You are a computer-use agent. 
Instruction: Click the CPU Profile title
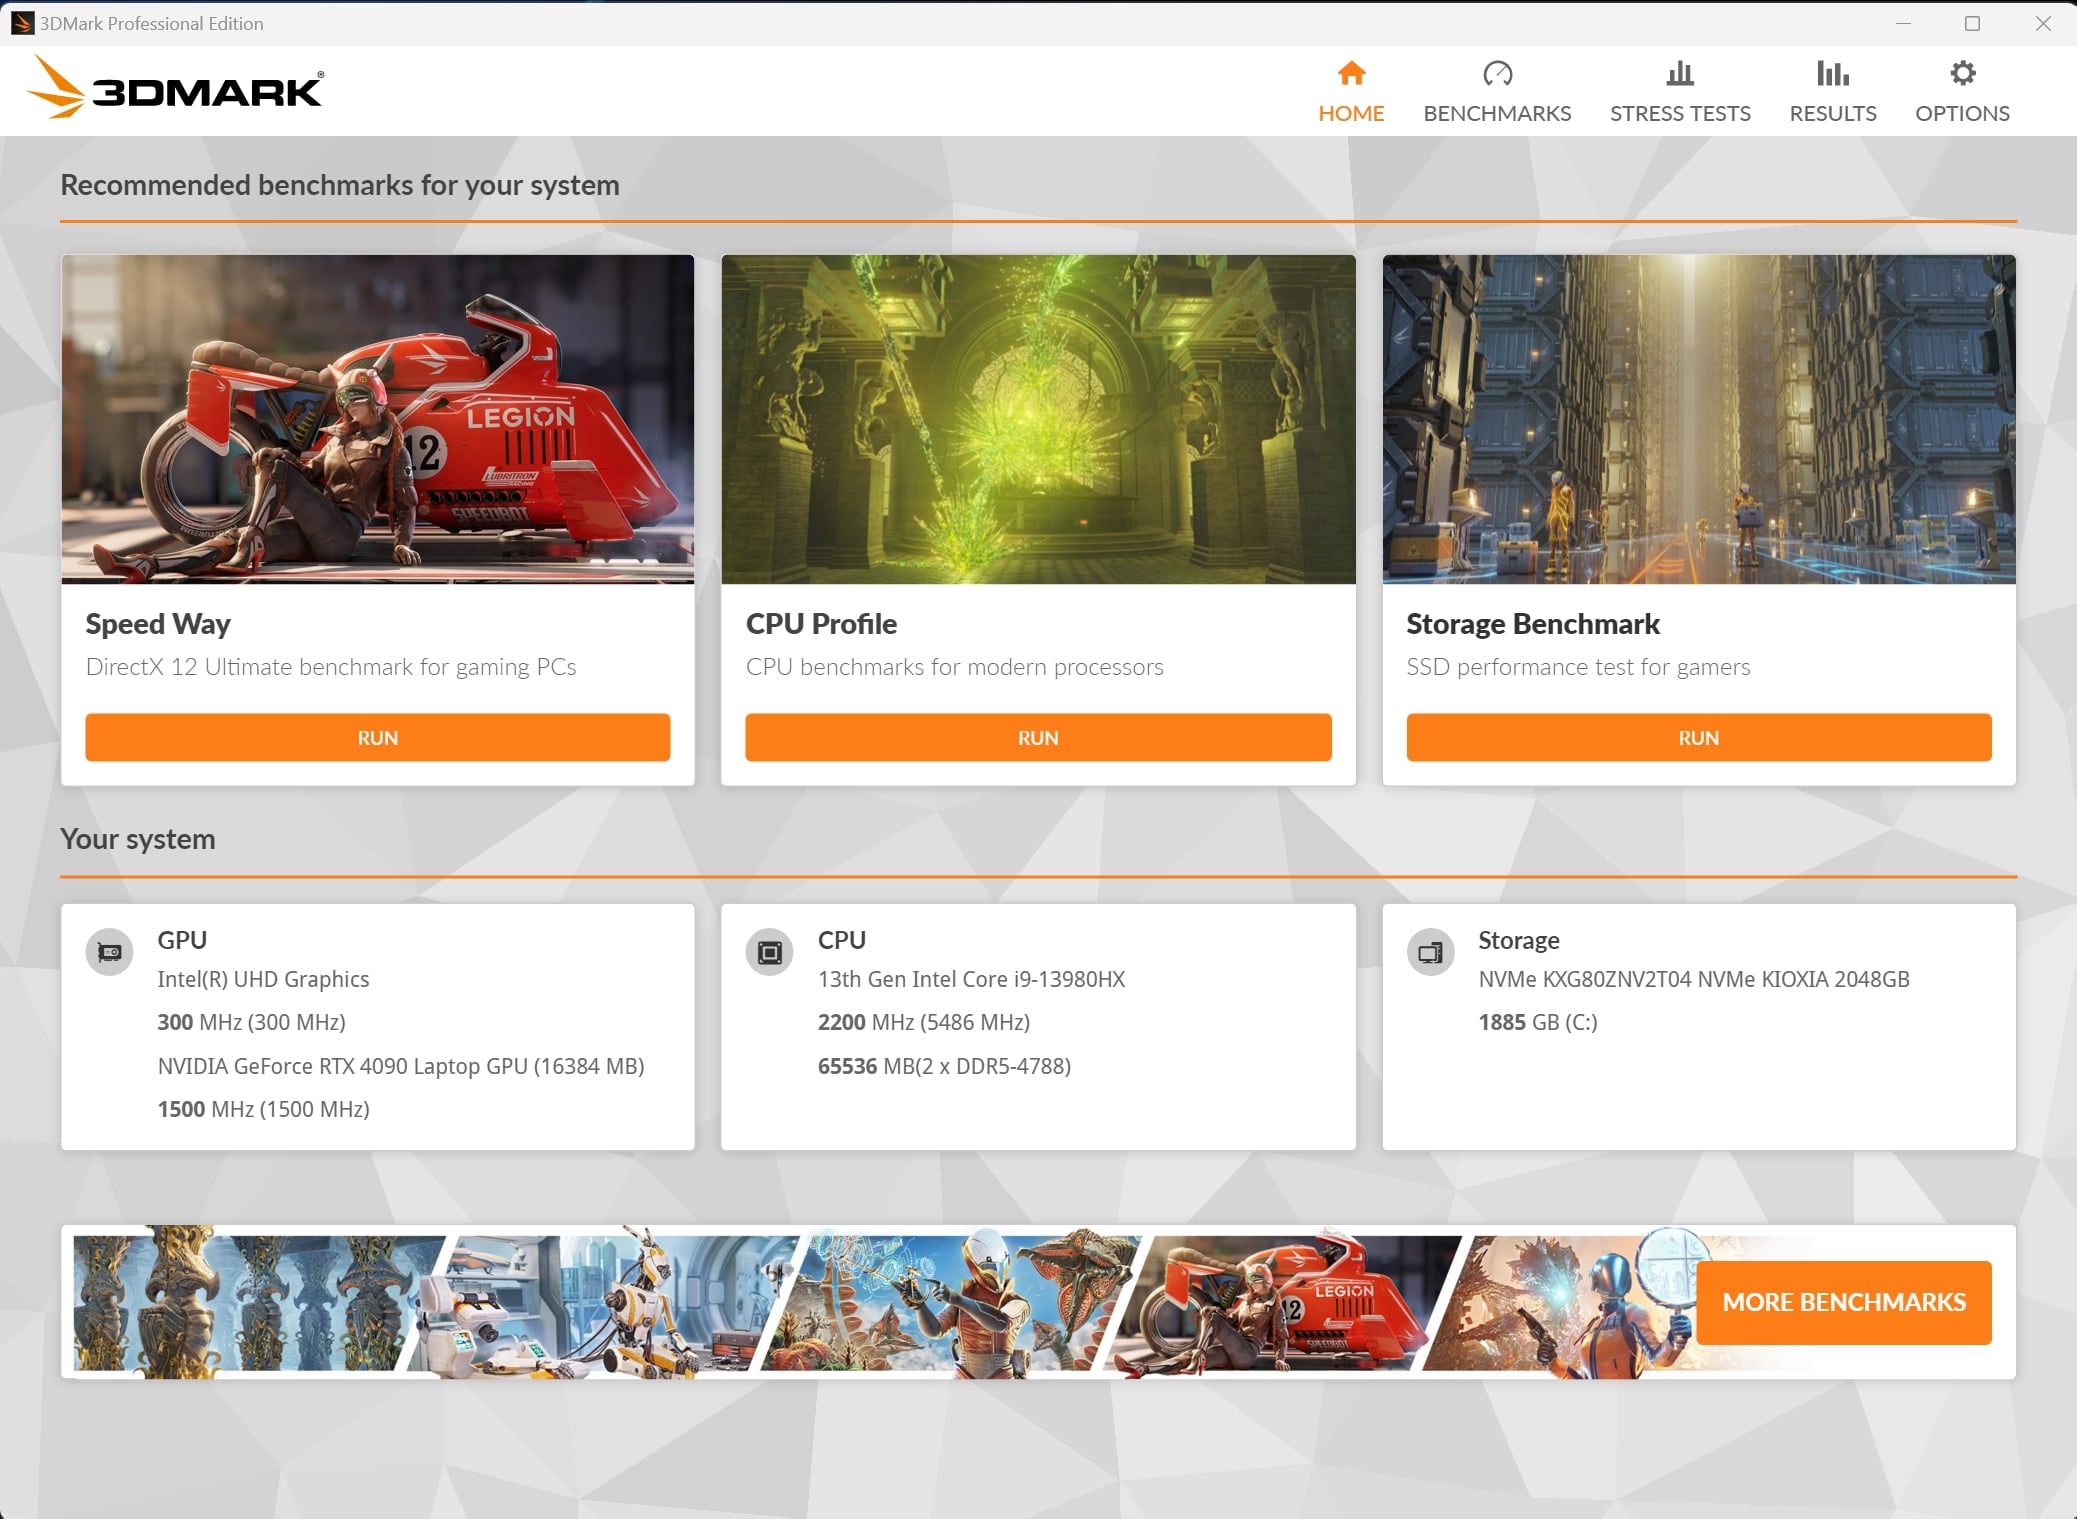821,623
